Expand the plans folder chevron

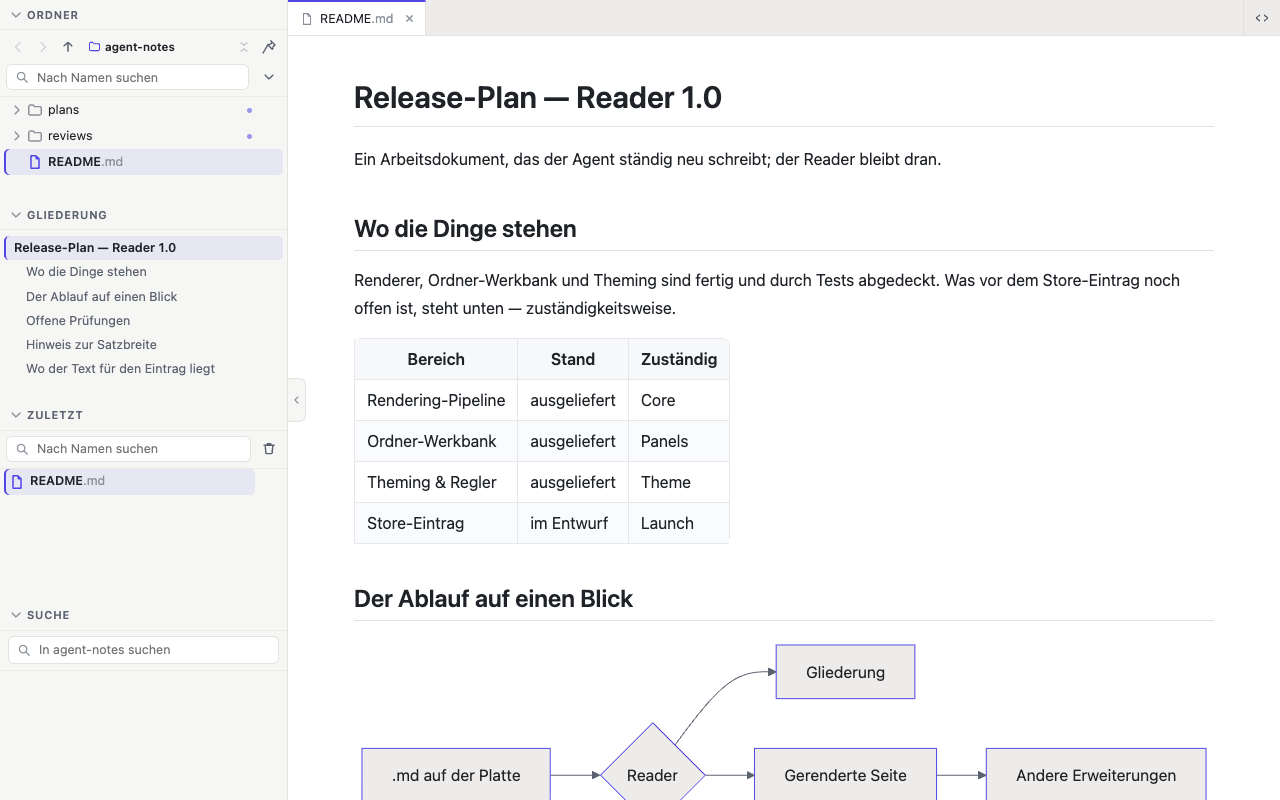point(17,110)
